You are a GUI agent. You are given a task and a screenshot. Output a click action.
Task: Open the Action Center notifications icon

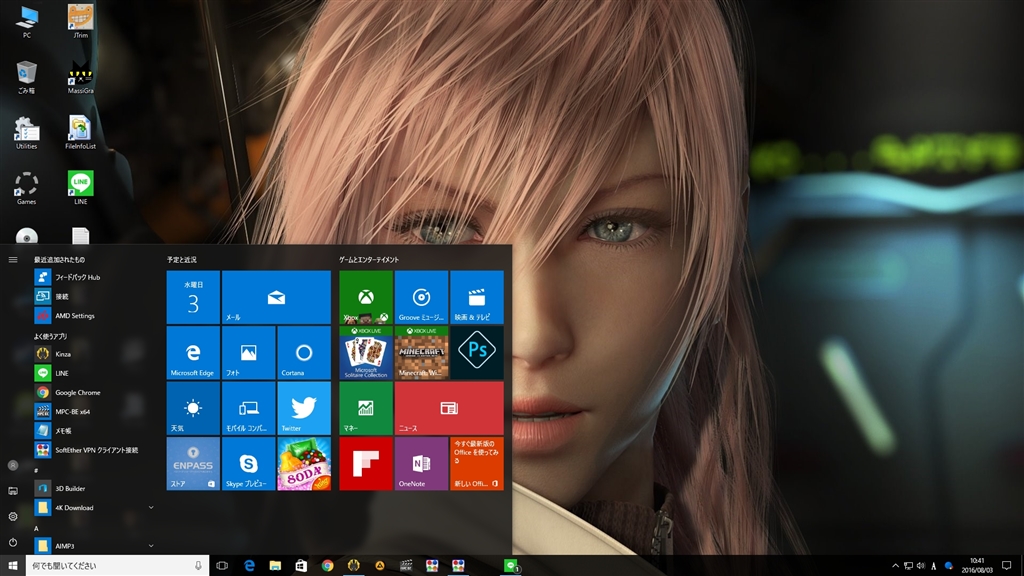pyautogui.click(x=1006, y=566)
